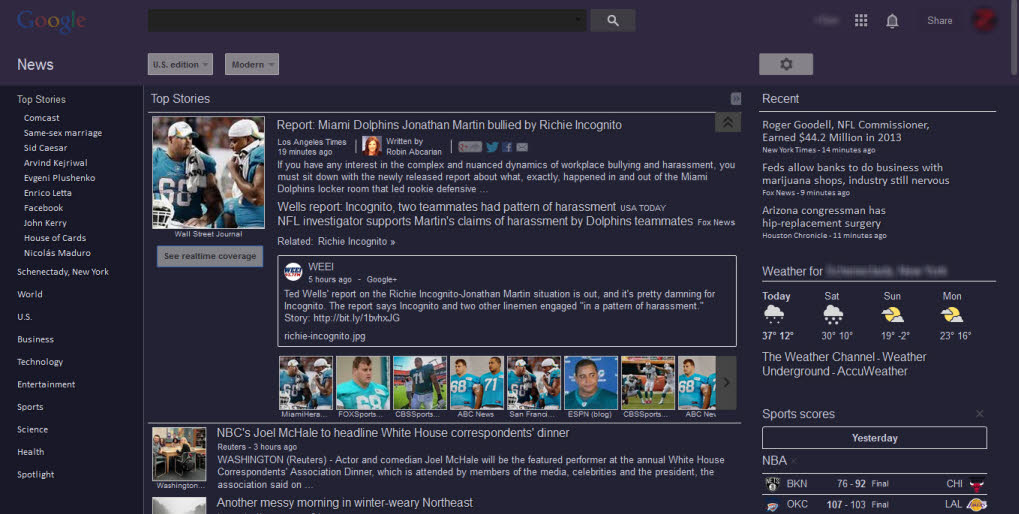This screenshot has height=514, width=1019.
Task: Share story via Google+ button
Action: [470, 147]
